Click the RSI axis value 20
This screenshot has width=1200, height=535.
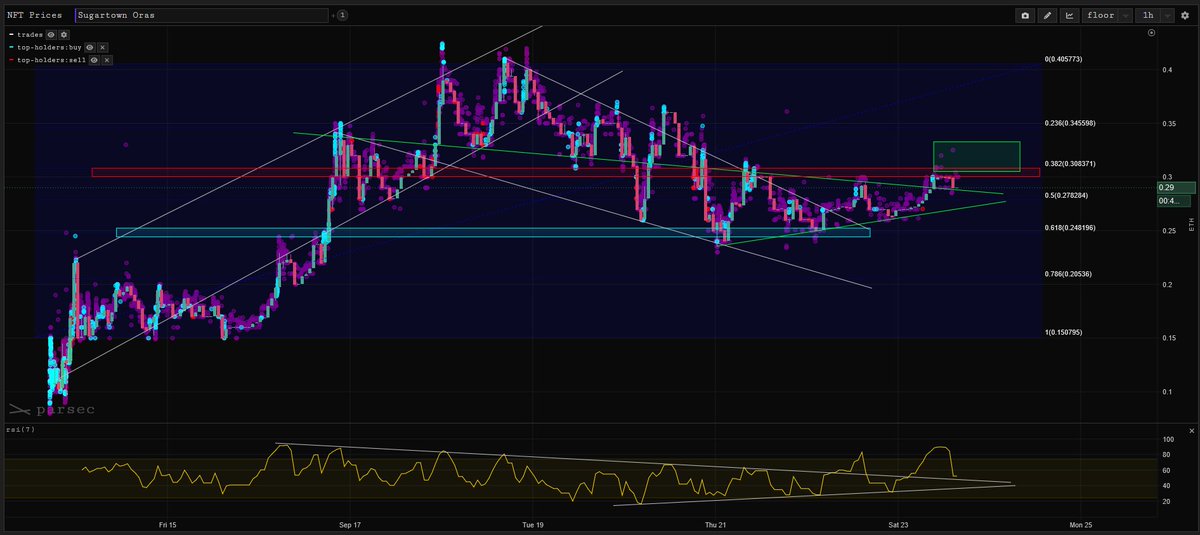[x=1165, y=501]
